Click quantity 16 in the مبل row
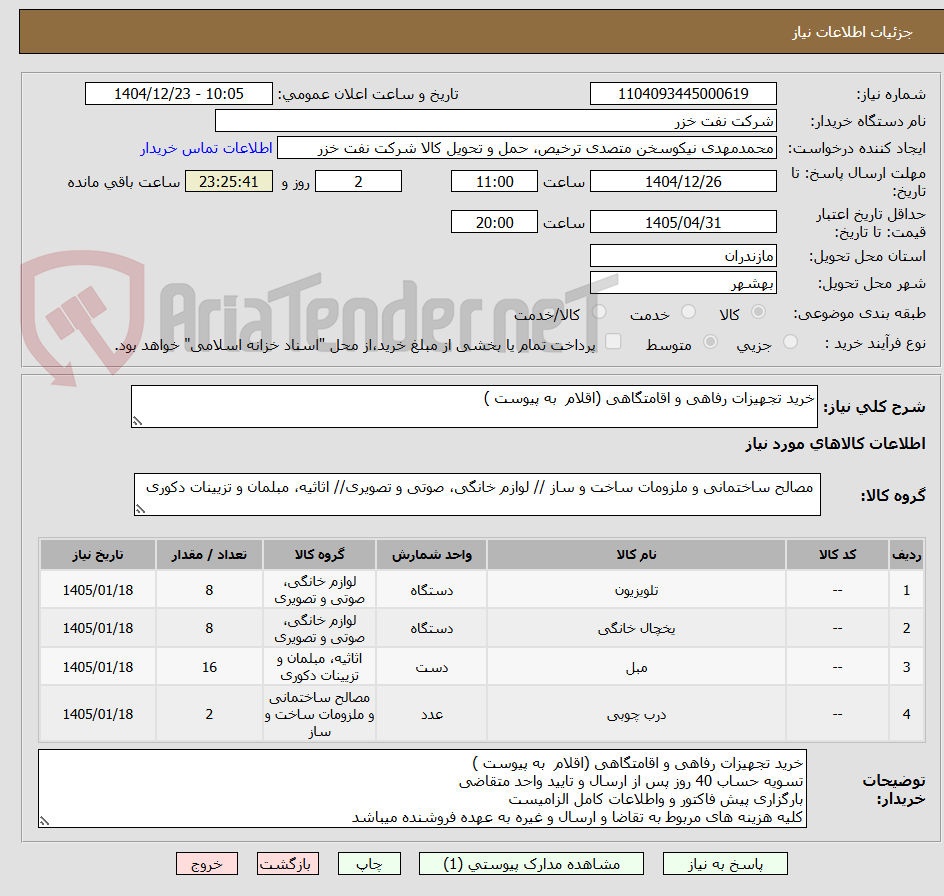The width and height of the screenshot is (944, 896). click(209, 667)
